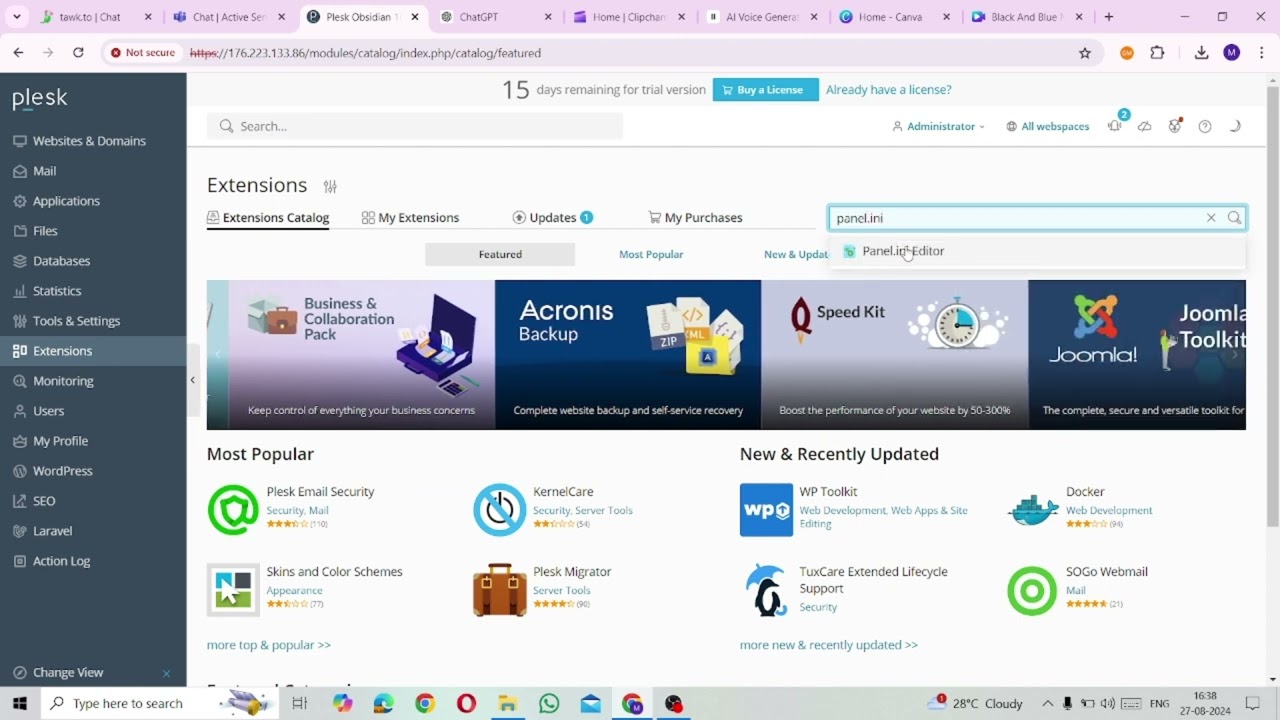Switch to the ChatGPT browser tab

496,17
